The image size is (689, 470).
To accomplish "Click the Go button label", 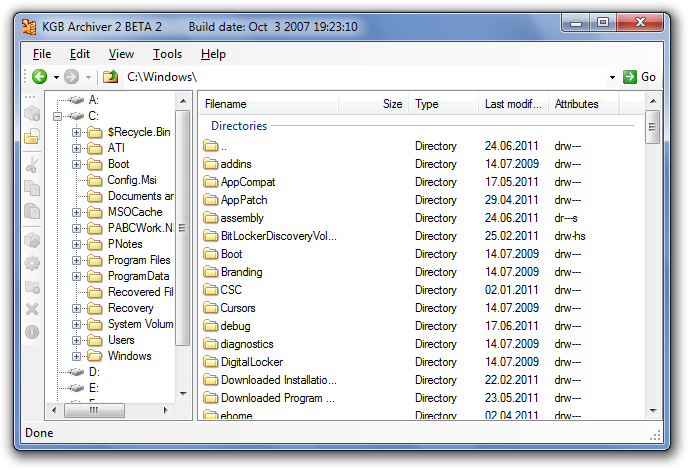I will coord(648,77).
